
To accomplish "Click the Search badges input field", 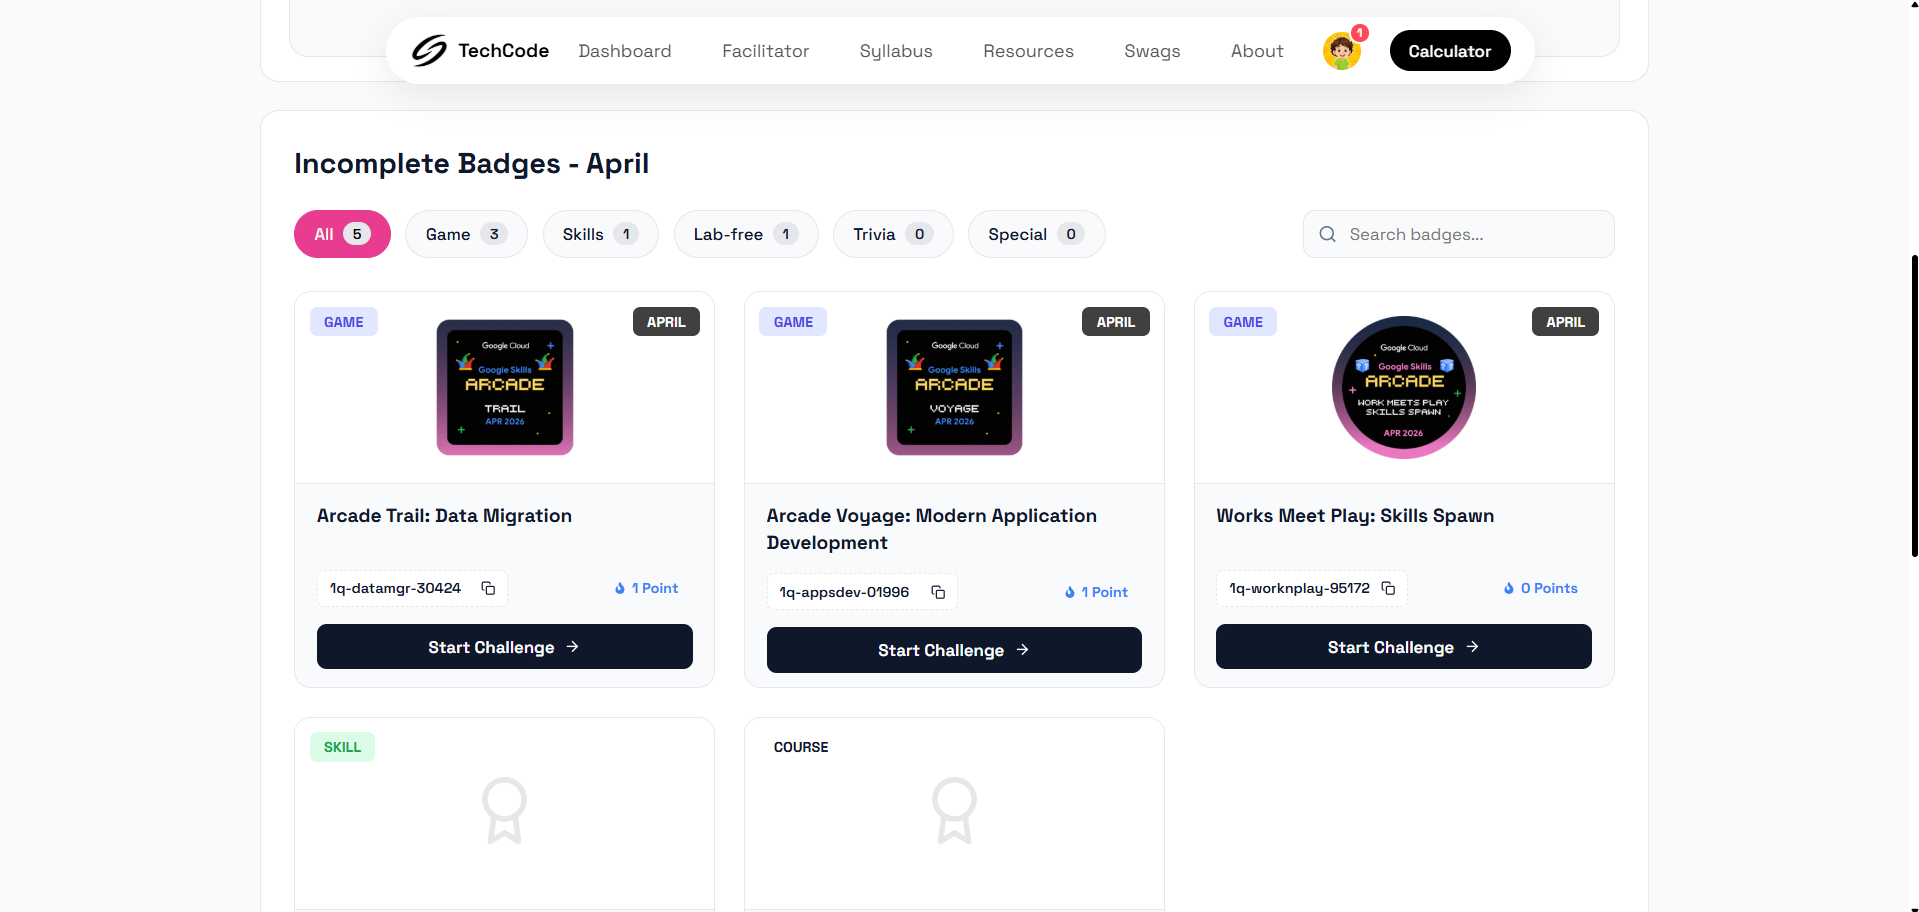I will (1450, 234).
